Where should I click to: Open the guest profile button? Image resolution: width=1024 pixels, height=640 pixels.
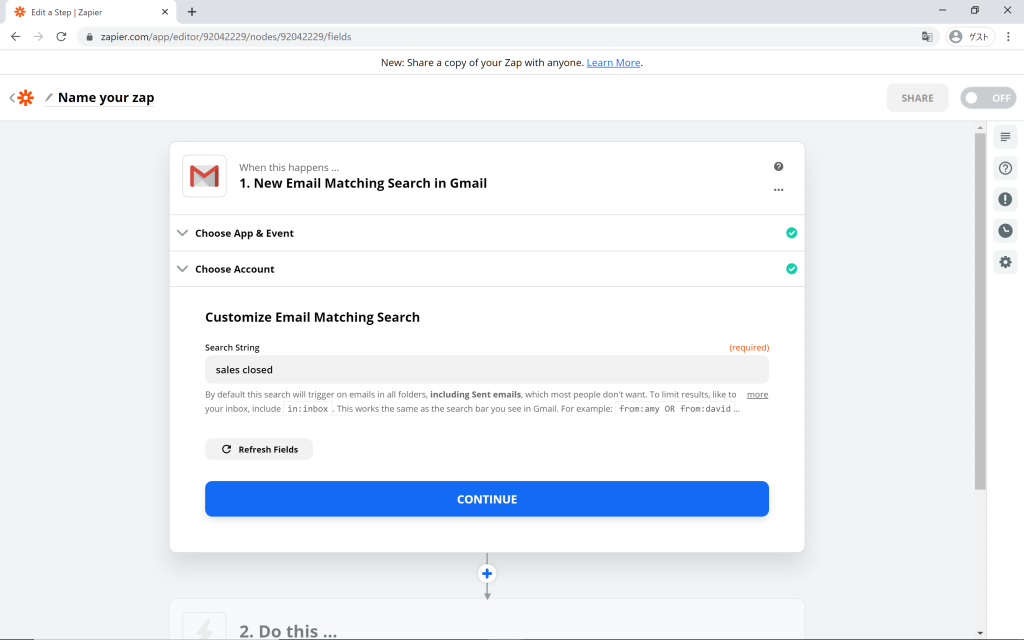(x=970, y=37)
